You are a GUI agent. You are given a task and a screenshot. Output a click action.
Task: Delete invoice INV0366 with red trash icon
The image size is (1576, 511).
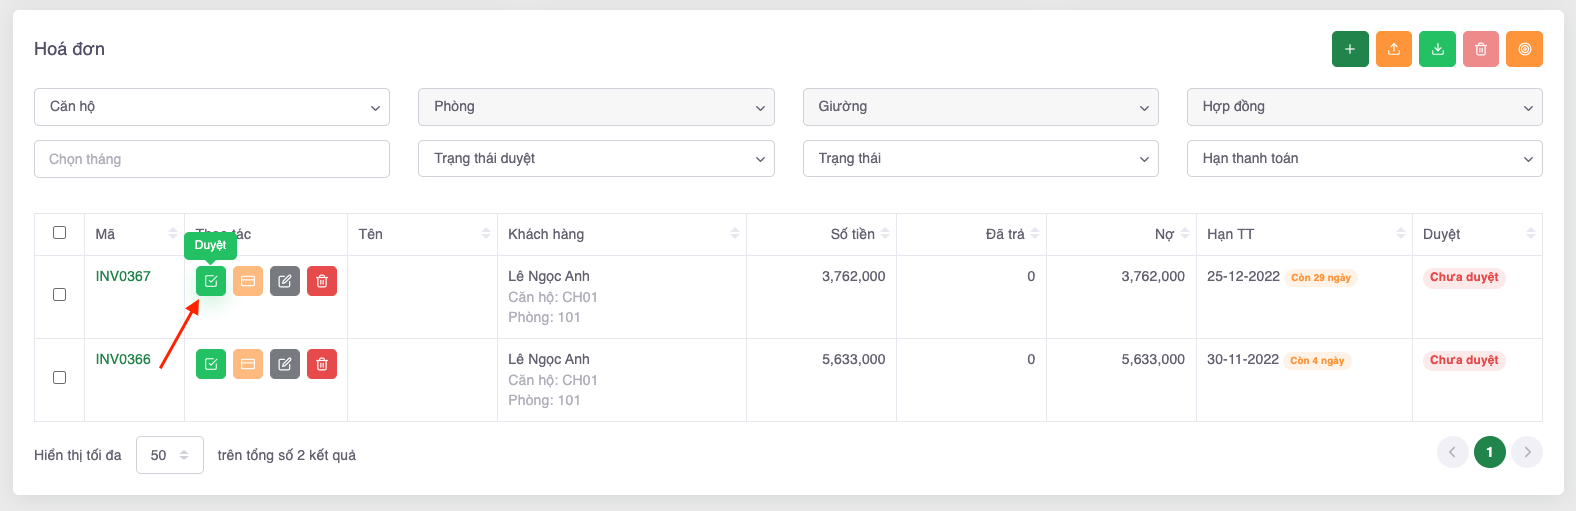click(x=322, y=364)
